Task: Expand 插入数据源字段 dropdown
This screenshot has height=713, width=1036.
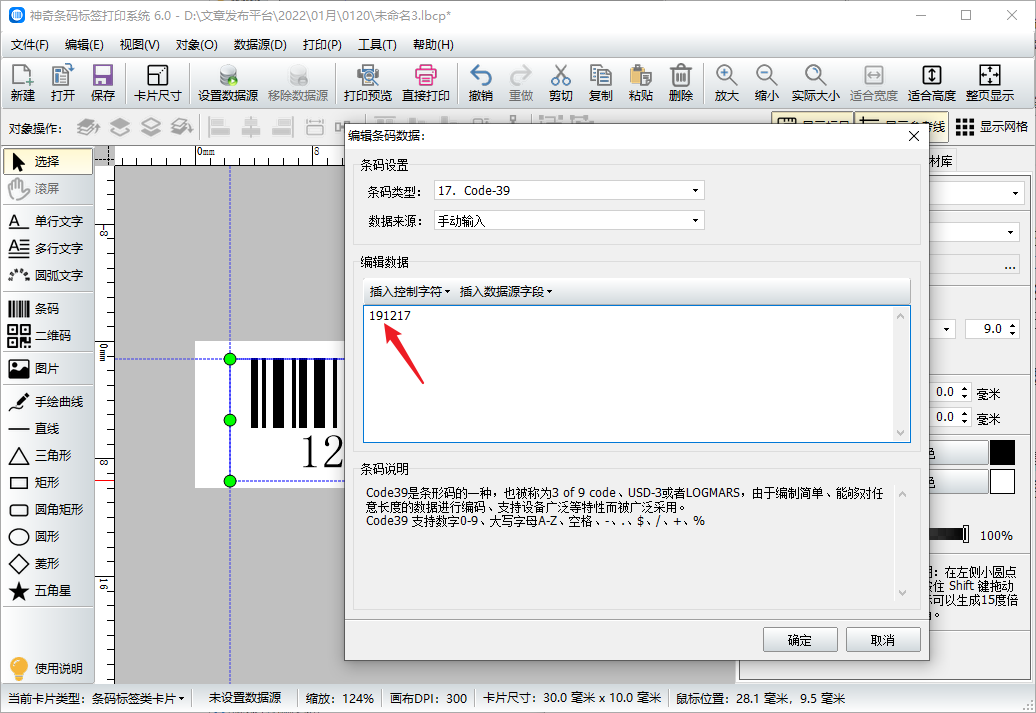Action: 505,291
